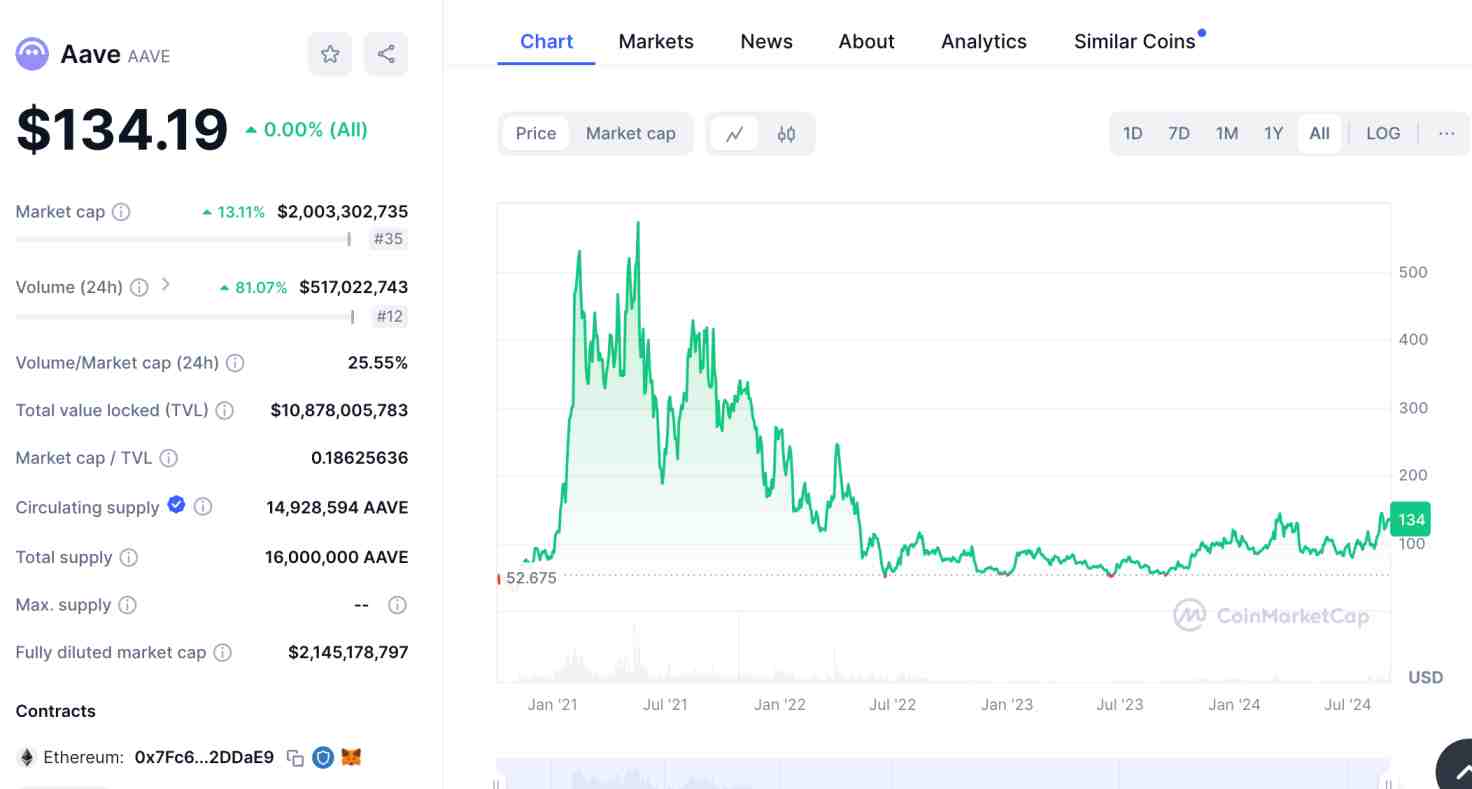Click Total supply info icon
This screenshot has width=1472, height=789.
coord(129,557)
